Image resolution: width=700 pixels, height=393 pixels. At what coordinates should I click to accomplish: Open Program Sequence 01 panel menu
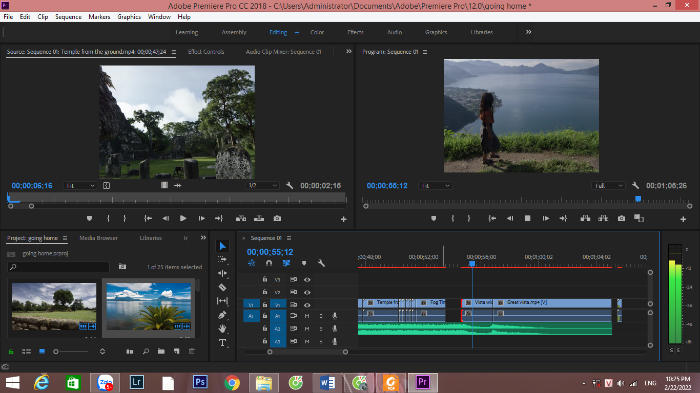pyautogui.click(x=425, y=52)
